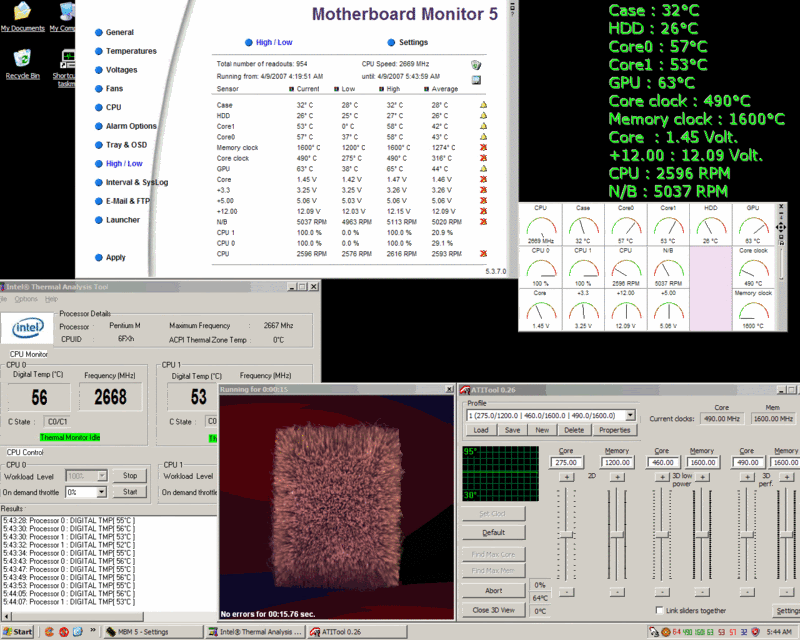
Task: Expand the quick launch chevron on the taskbar
Action: (x=93, y=631)
